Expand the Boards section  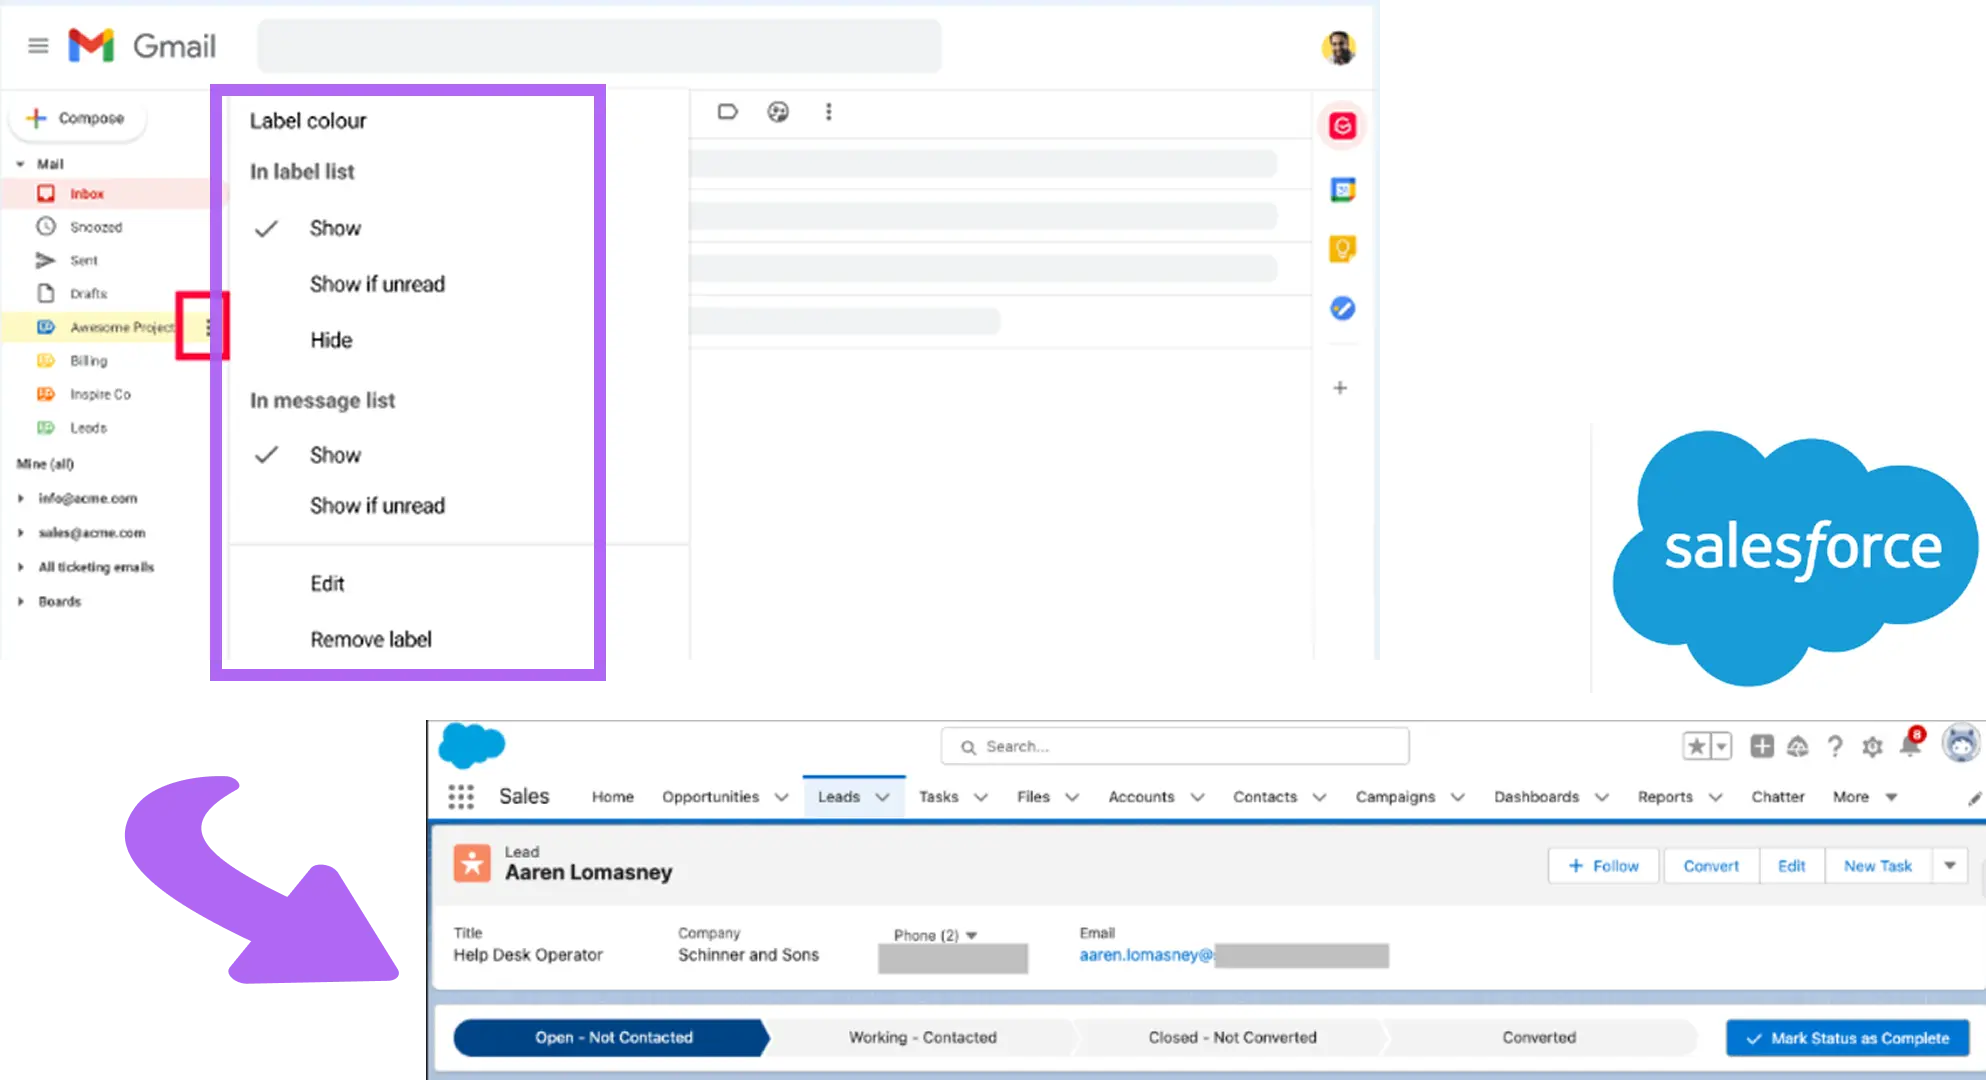click(x=20, y=602)
